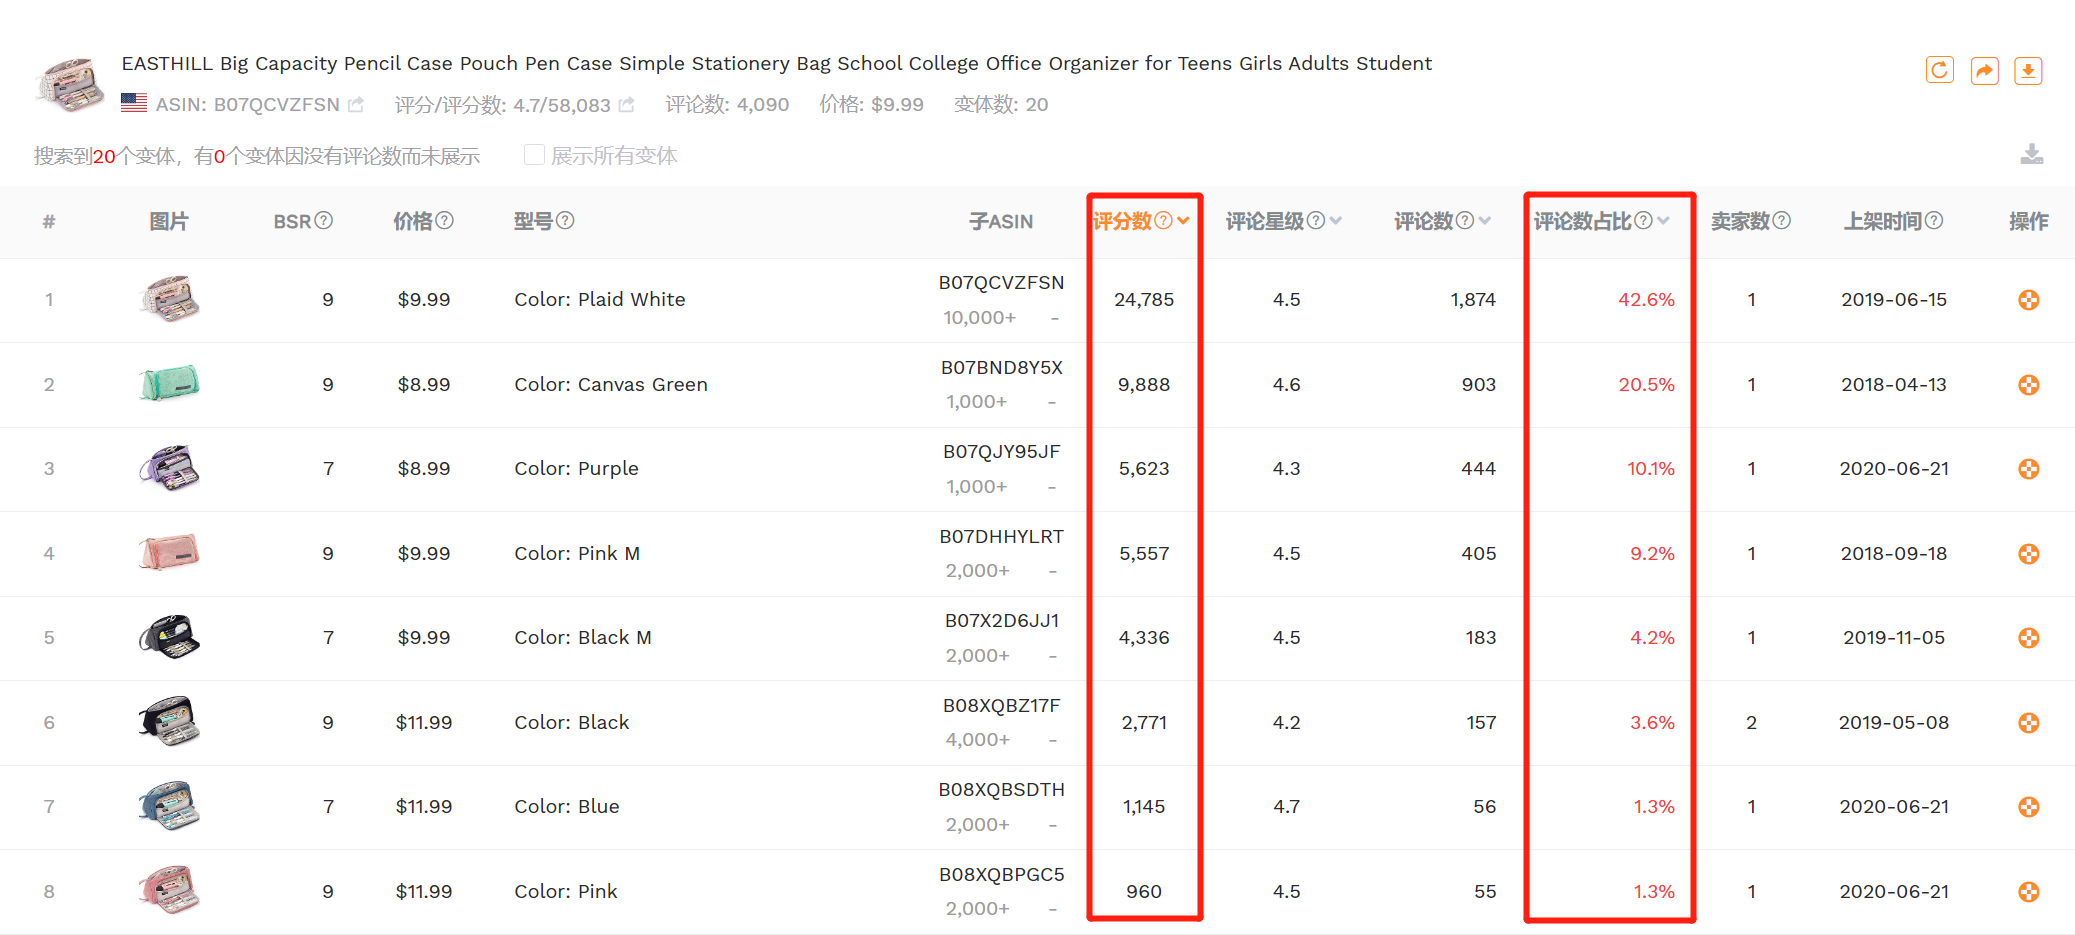This screenshot has height=935, width=2075.
Task: Click action plus icon for Canvas Green row
Action: click(x=2028, y=385)
